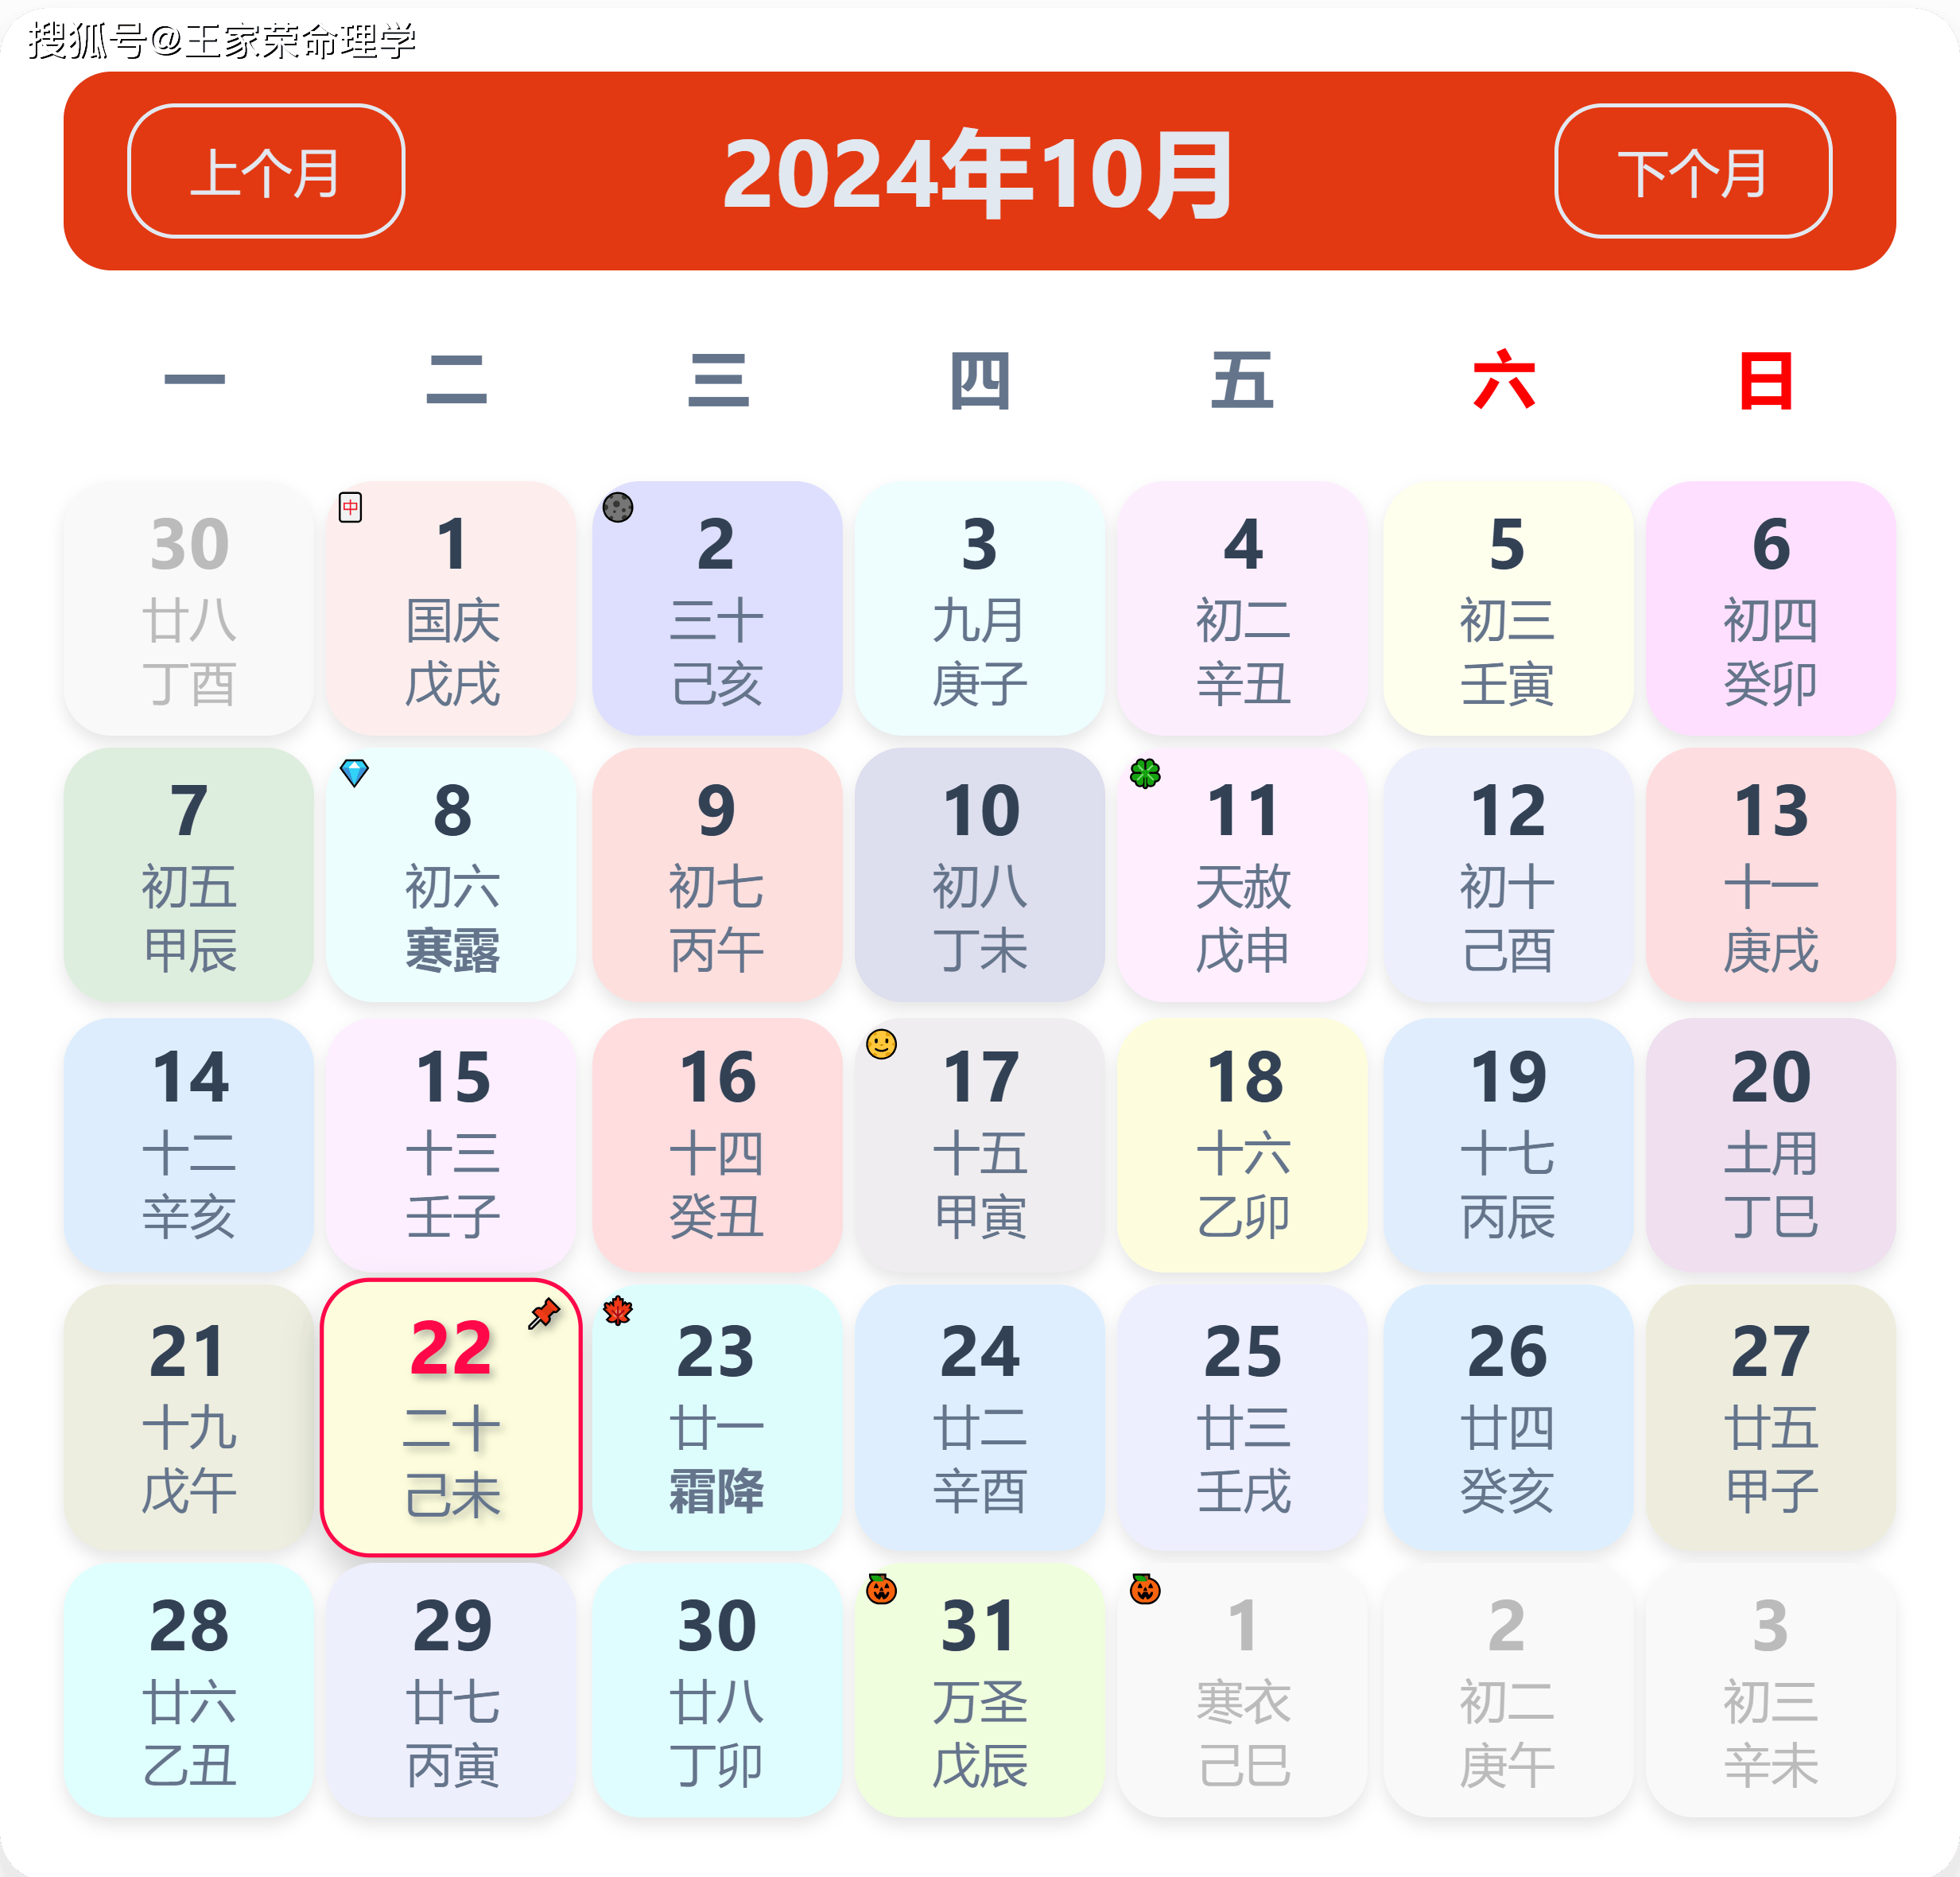Select October 14 辛亥 day cell
The image size is (1960, 1877).
click(x=189, y=1145)
